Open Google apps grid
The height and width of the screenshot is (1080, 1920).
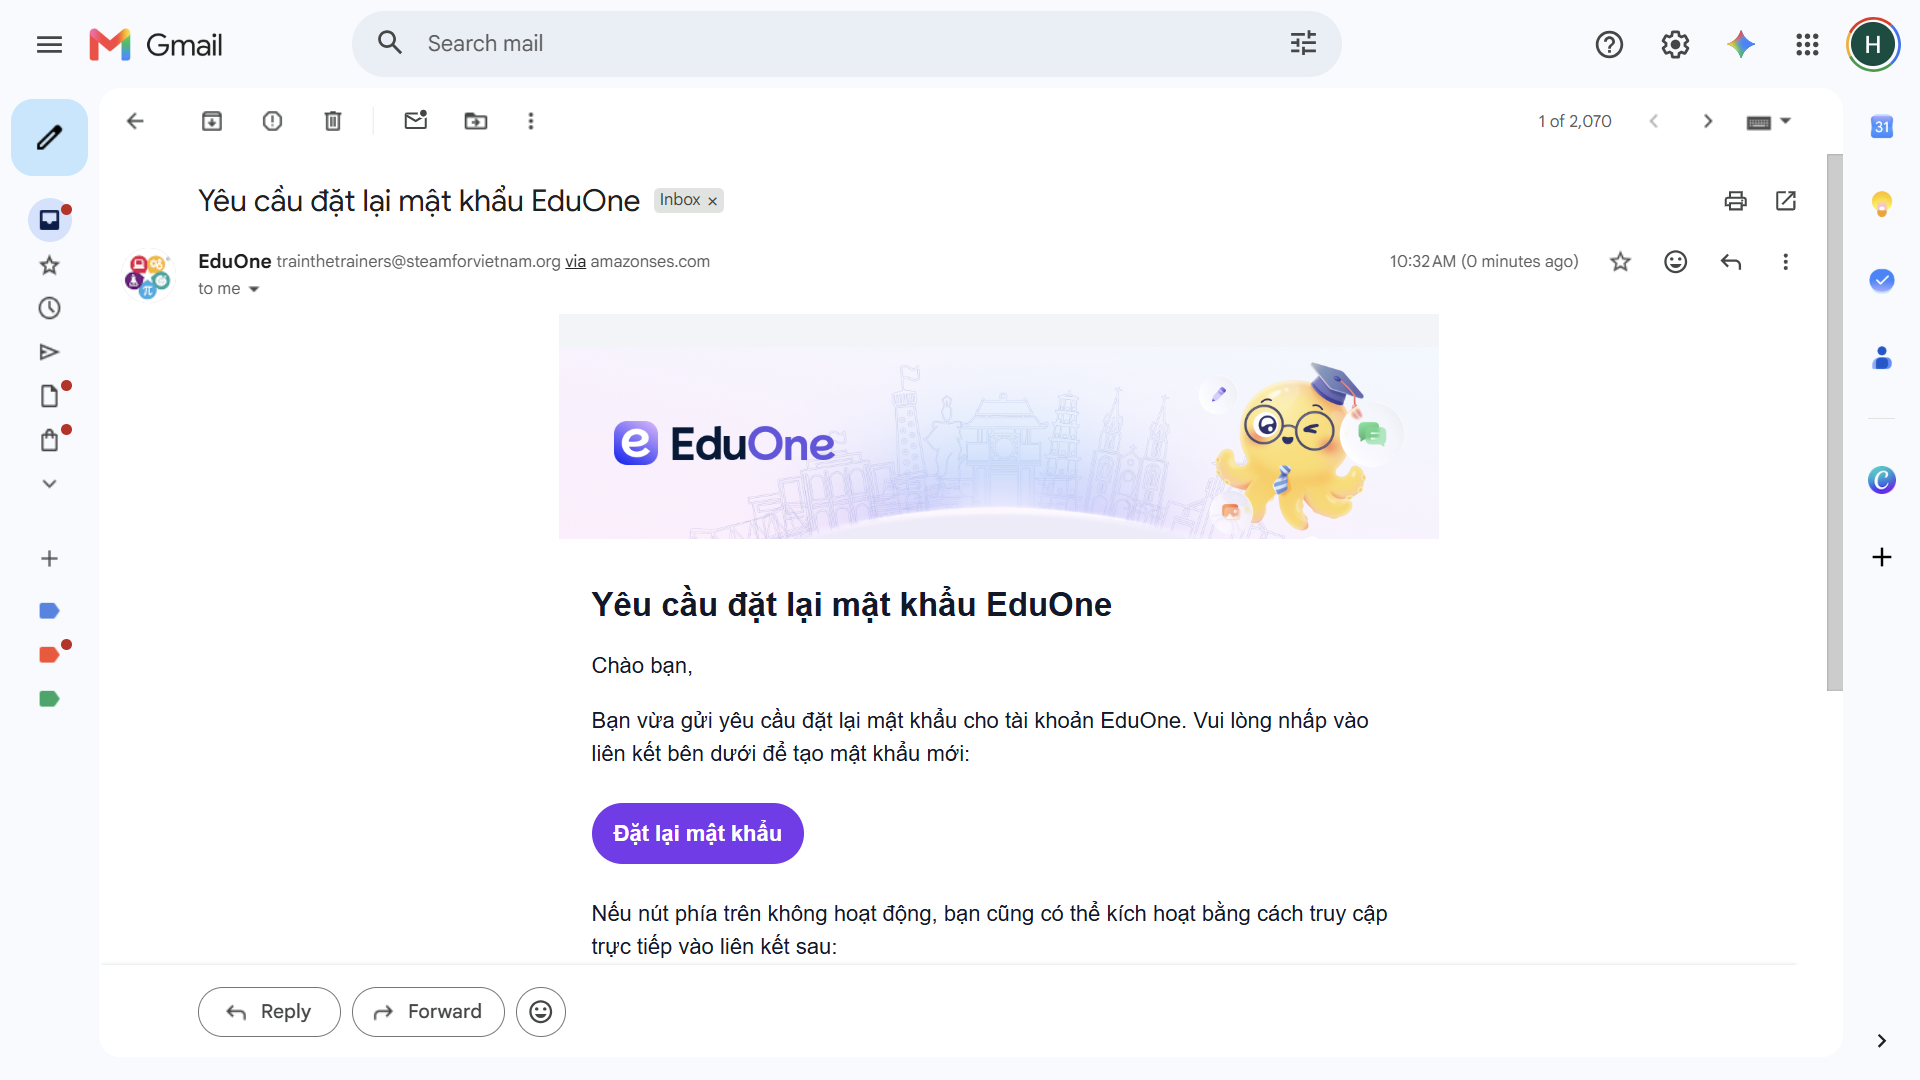(x=1807, y=44)
